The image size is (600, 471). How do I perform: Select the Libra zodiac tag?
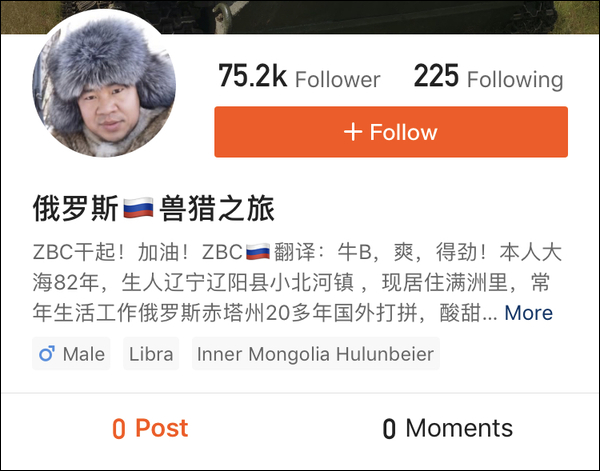coord(151,354)
